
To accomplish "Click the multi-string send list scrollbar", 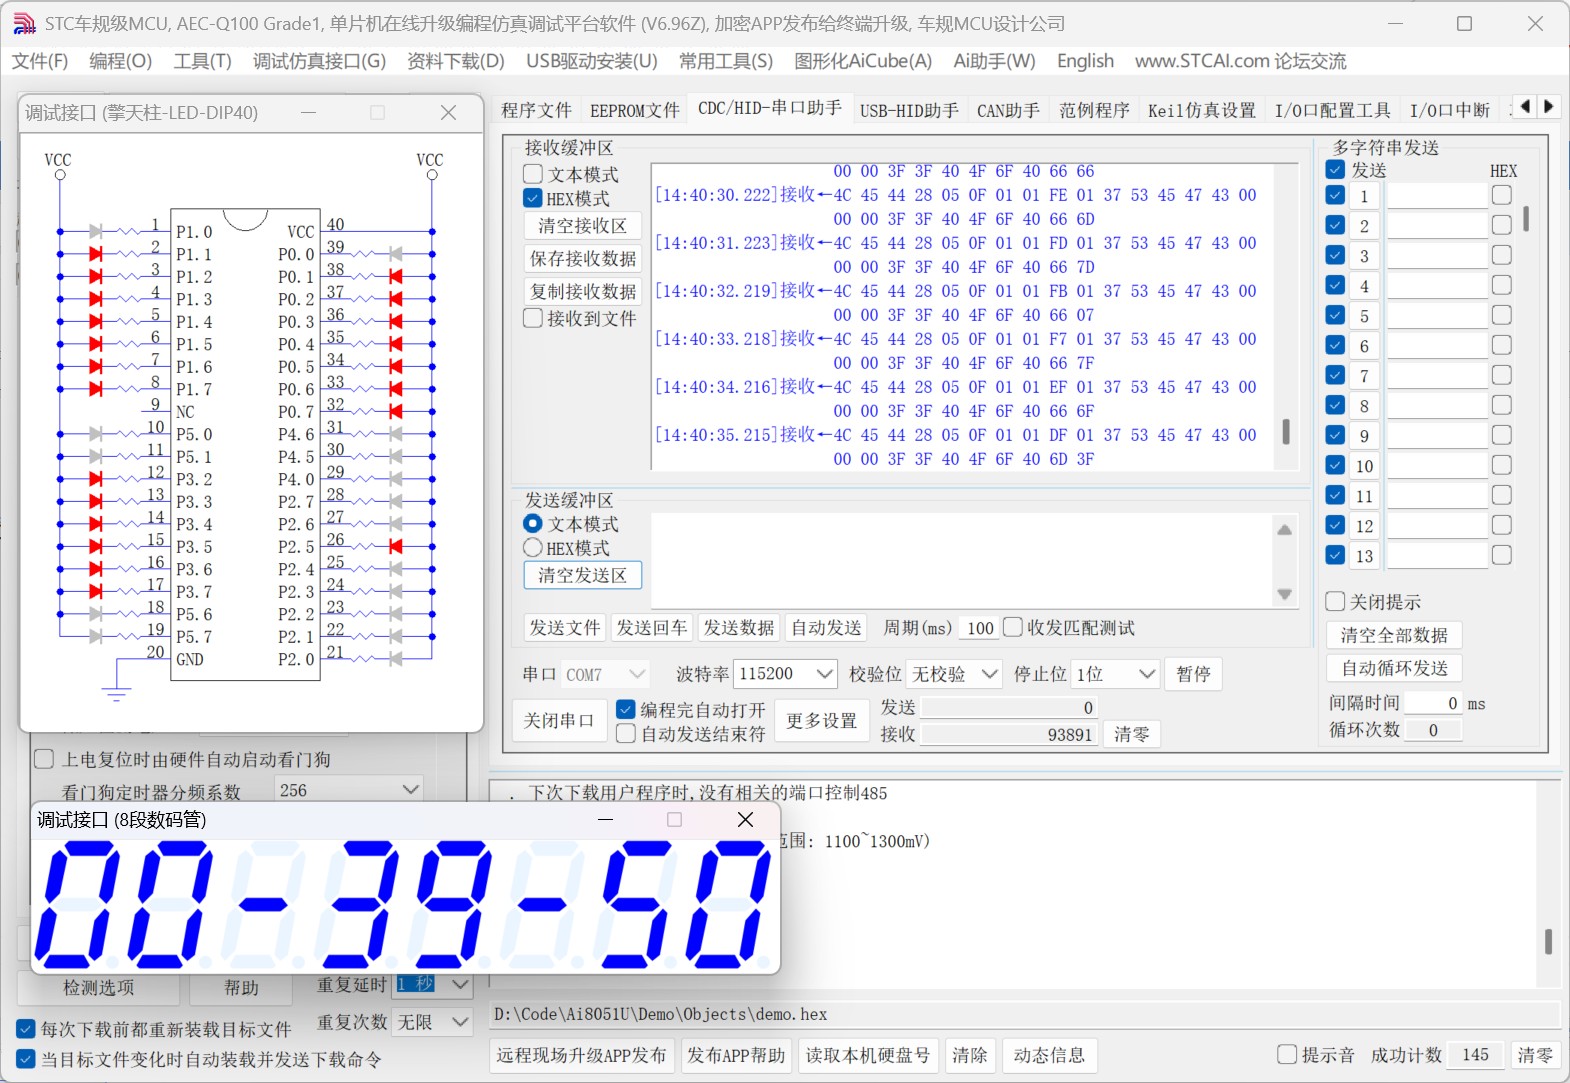I will click(x=1526, y=218).
